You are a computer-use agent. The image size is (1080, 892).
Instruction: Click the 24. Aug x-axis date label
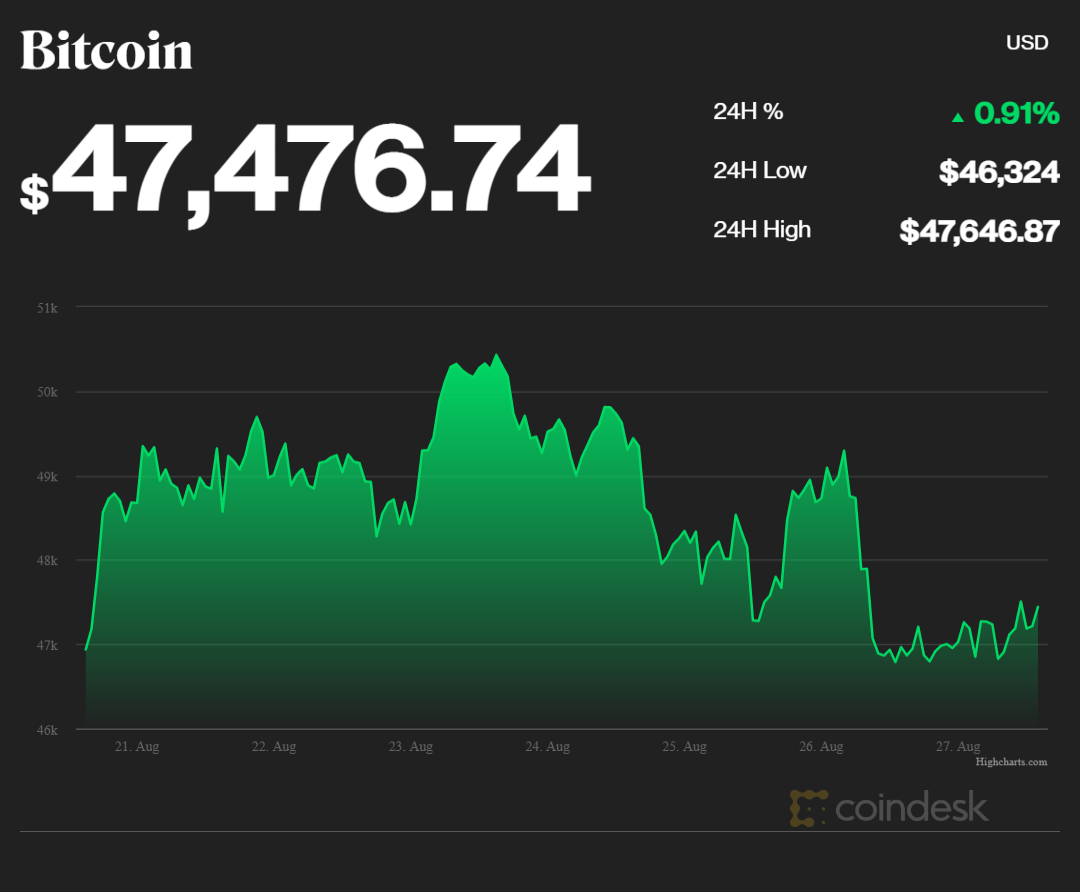[546, 747]
